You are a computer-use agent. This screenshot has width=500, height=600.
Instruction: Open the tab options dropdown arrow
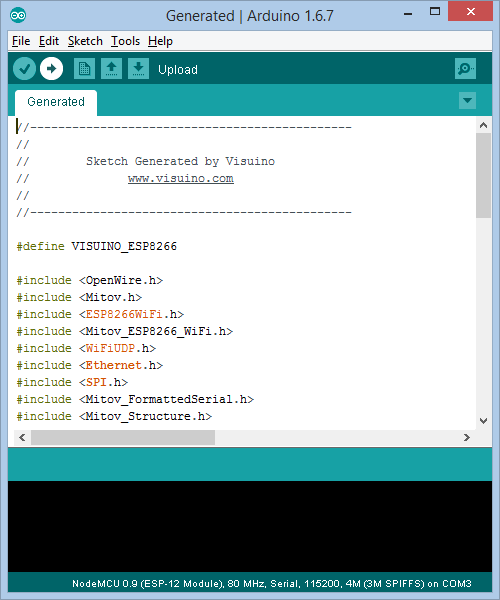pyautogui.click(x=467, y=101)
